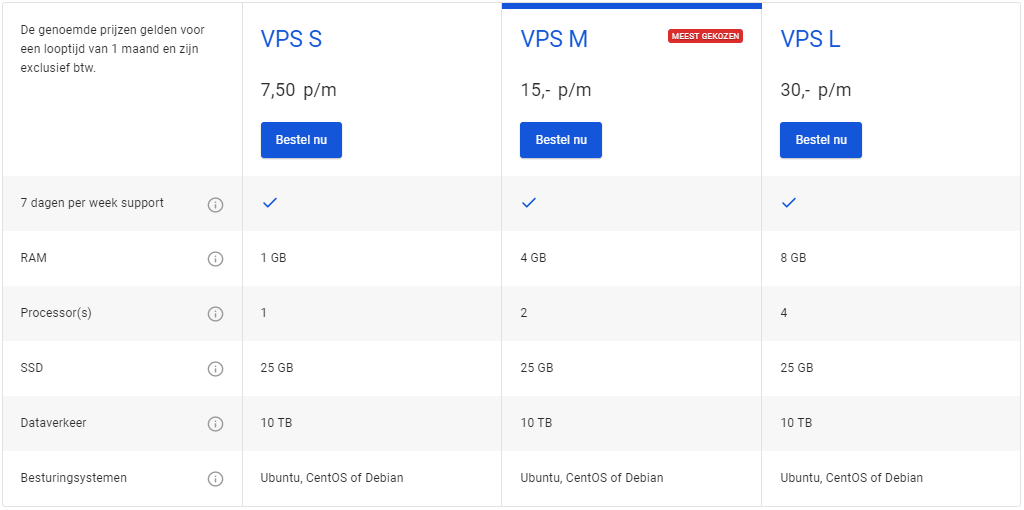Click support checkmark under VPS L
This screenshot has height=510, width=1024.
click(789, 203)
